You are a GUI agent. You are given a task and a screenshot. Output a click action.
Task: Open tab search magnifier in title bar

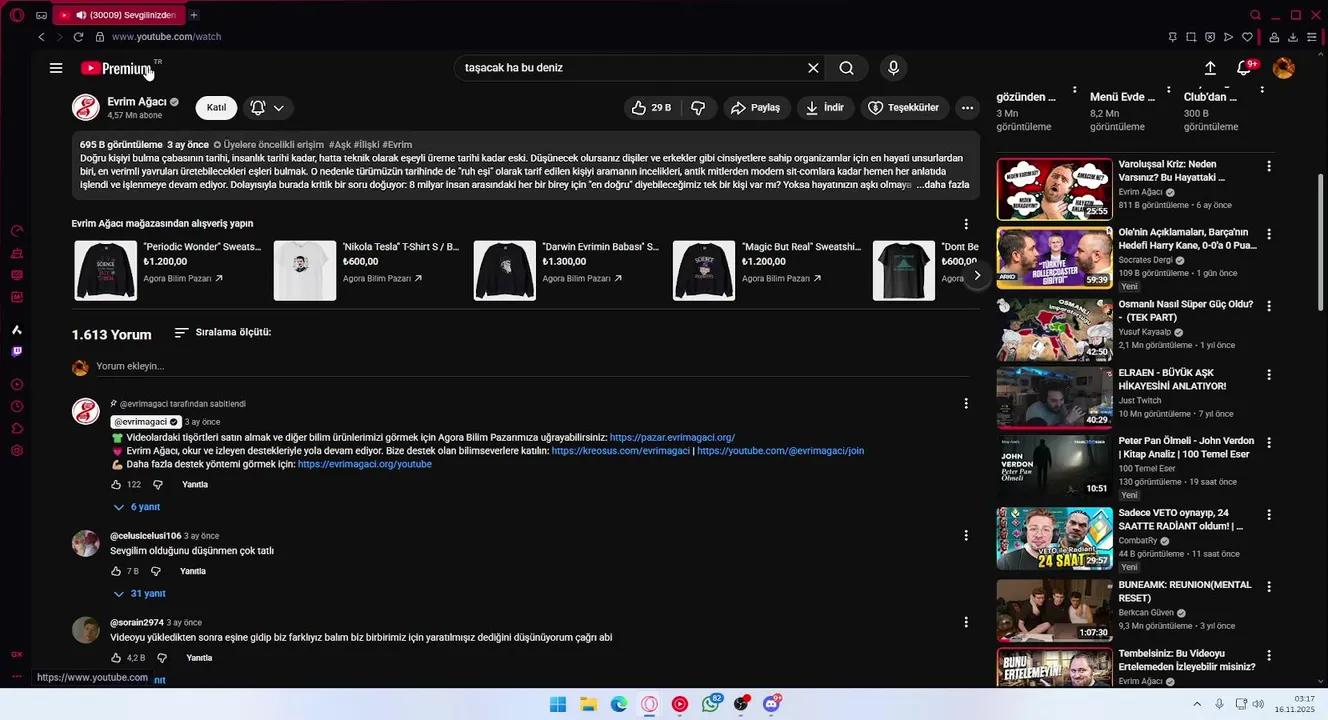(x=1256, y=15)
